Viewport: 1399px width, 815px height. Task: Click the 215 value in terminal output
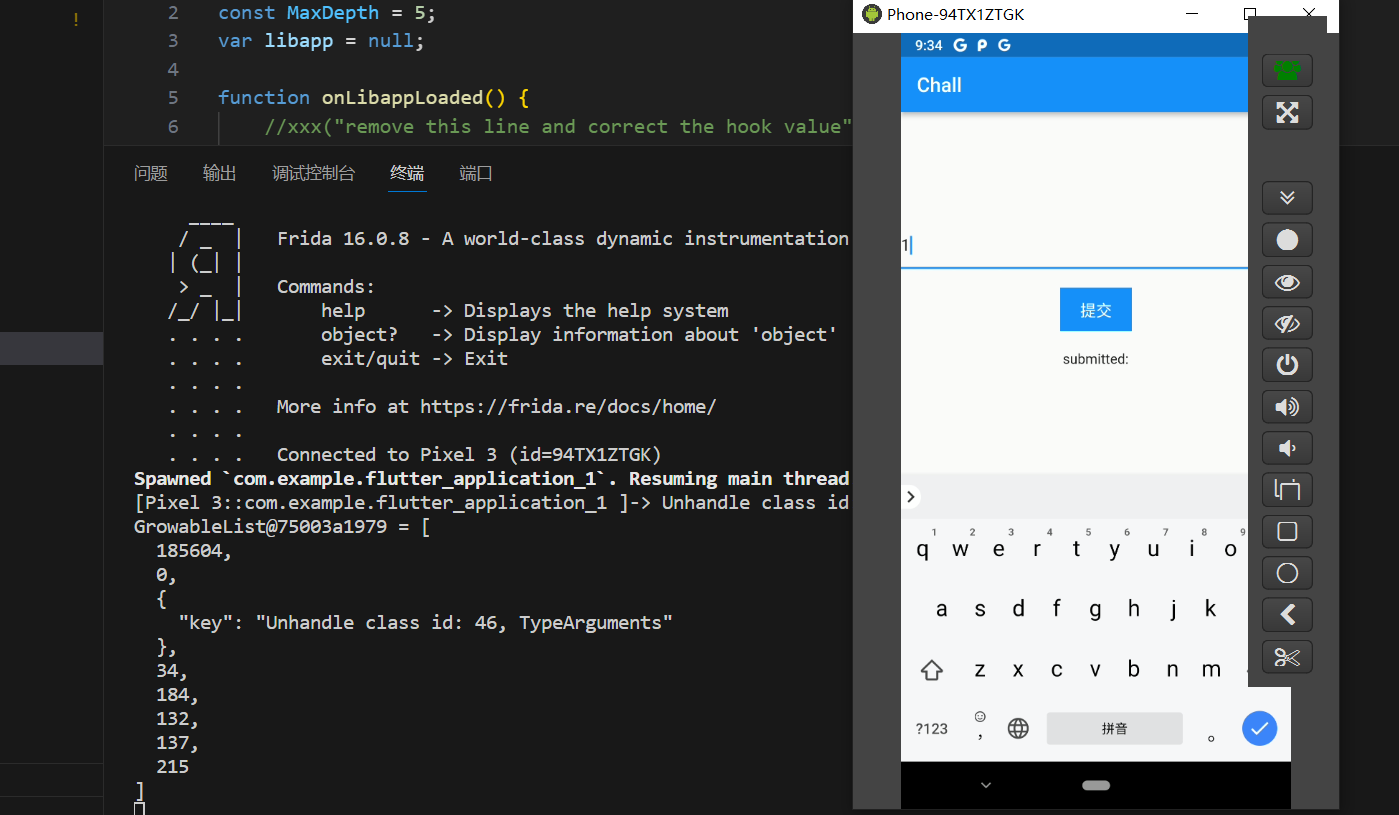point(172,767)
